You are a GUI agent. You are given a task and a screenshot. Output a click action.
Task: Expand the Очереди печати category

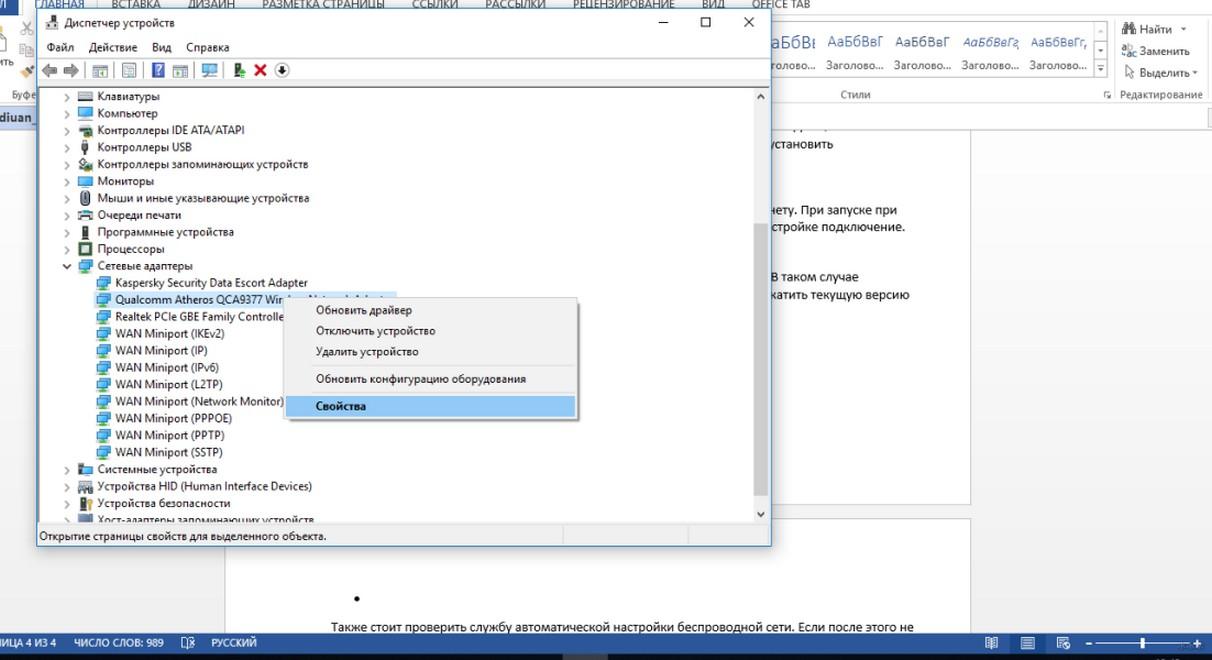pyautogui.click(x=67, y=215)
